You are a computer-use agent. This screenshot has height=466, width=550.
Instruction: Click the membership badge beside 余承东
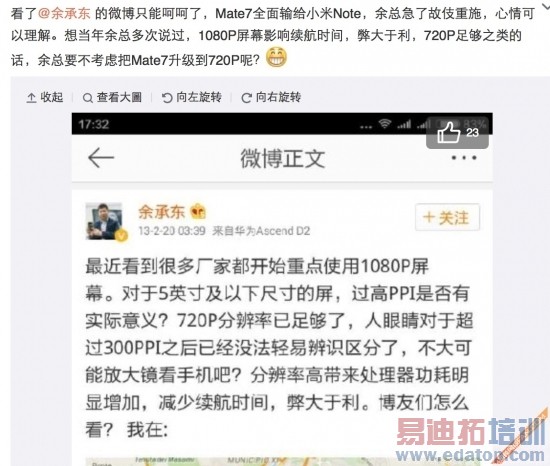[198, 212]
